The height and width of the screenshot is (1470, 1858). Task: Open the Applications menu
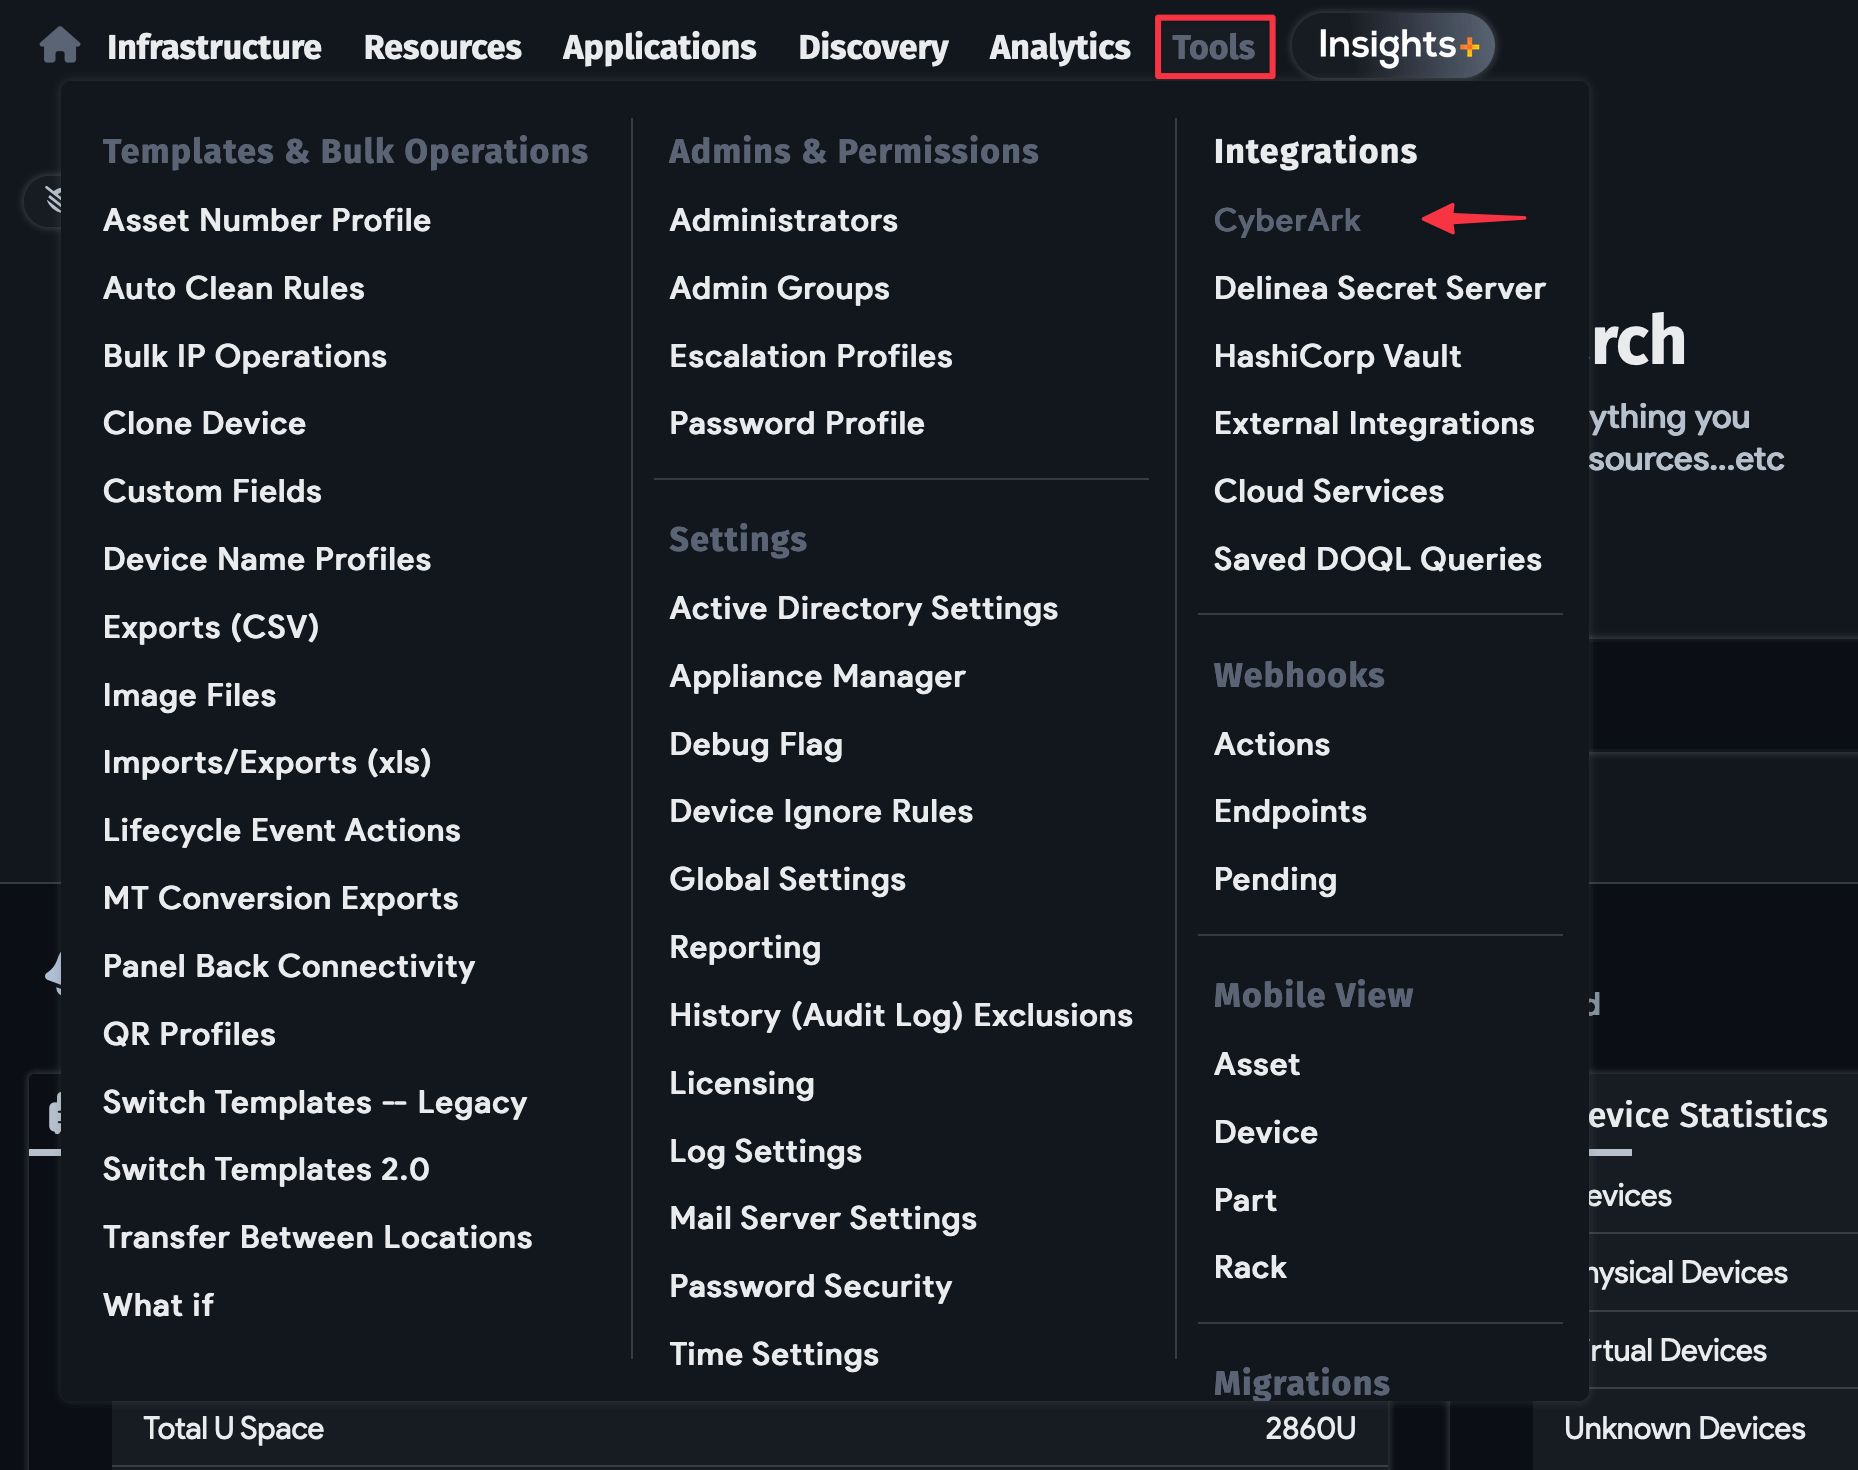[x=659, y=47]
